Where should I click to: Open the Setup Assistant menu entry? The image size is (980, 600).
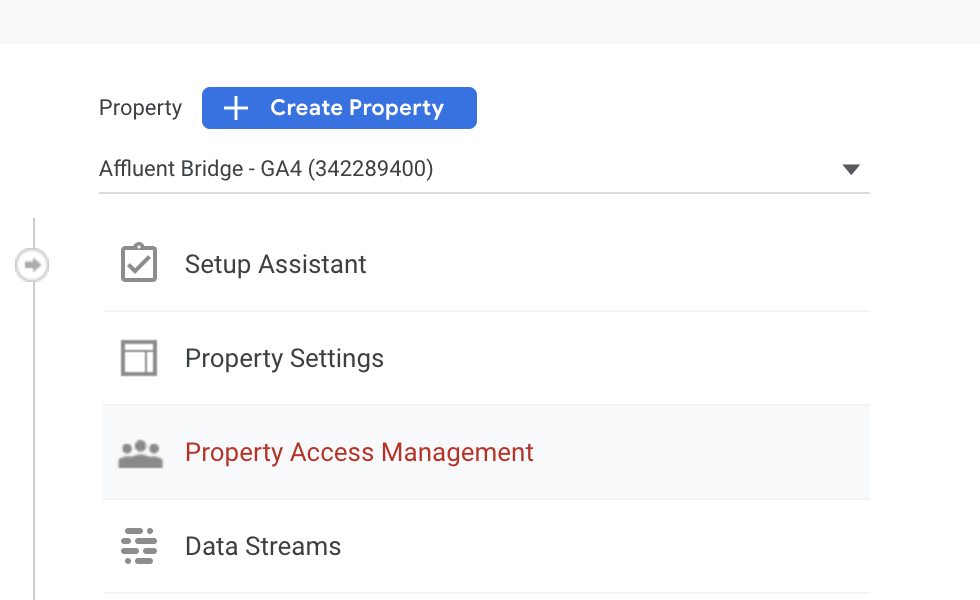(x=275, y=263)
